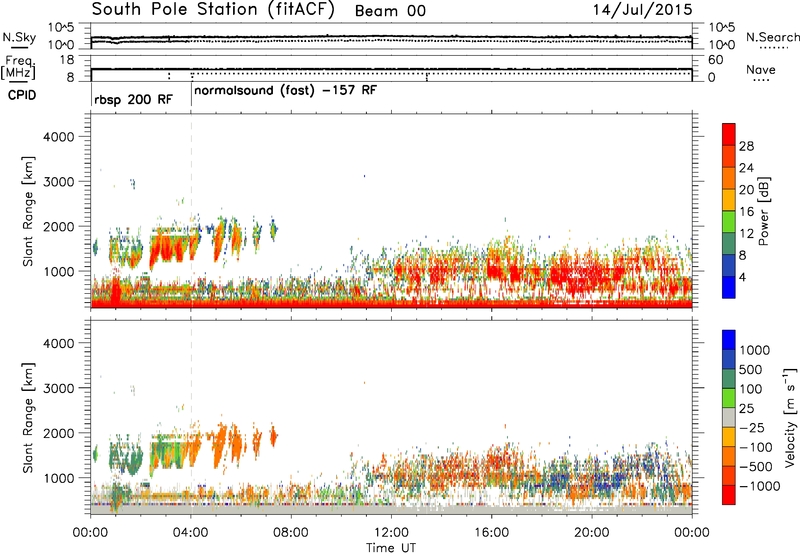The height and width of the screenshot is (554, 800).
Task: Click the '16' tick on power colorbar
Action: [x=746, y=212]
